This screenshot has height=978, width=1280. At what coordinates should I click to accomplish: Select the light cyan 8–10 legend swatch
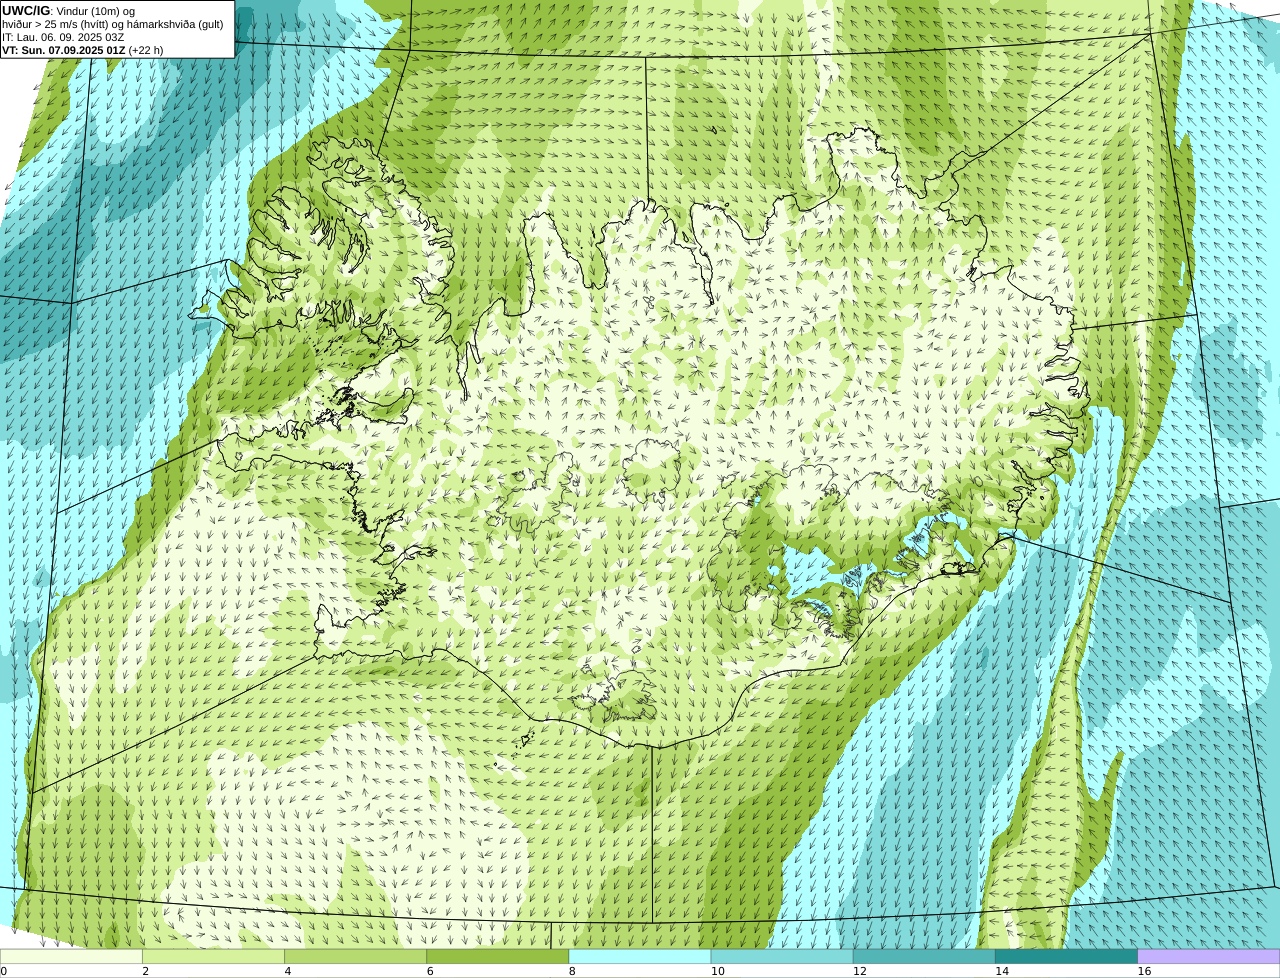pos(640,956)
